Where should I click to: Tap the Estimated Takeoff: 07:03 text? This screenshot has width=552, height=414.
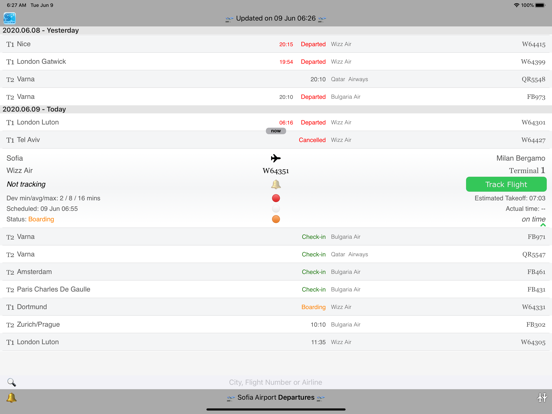coord(510,198)
